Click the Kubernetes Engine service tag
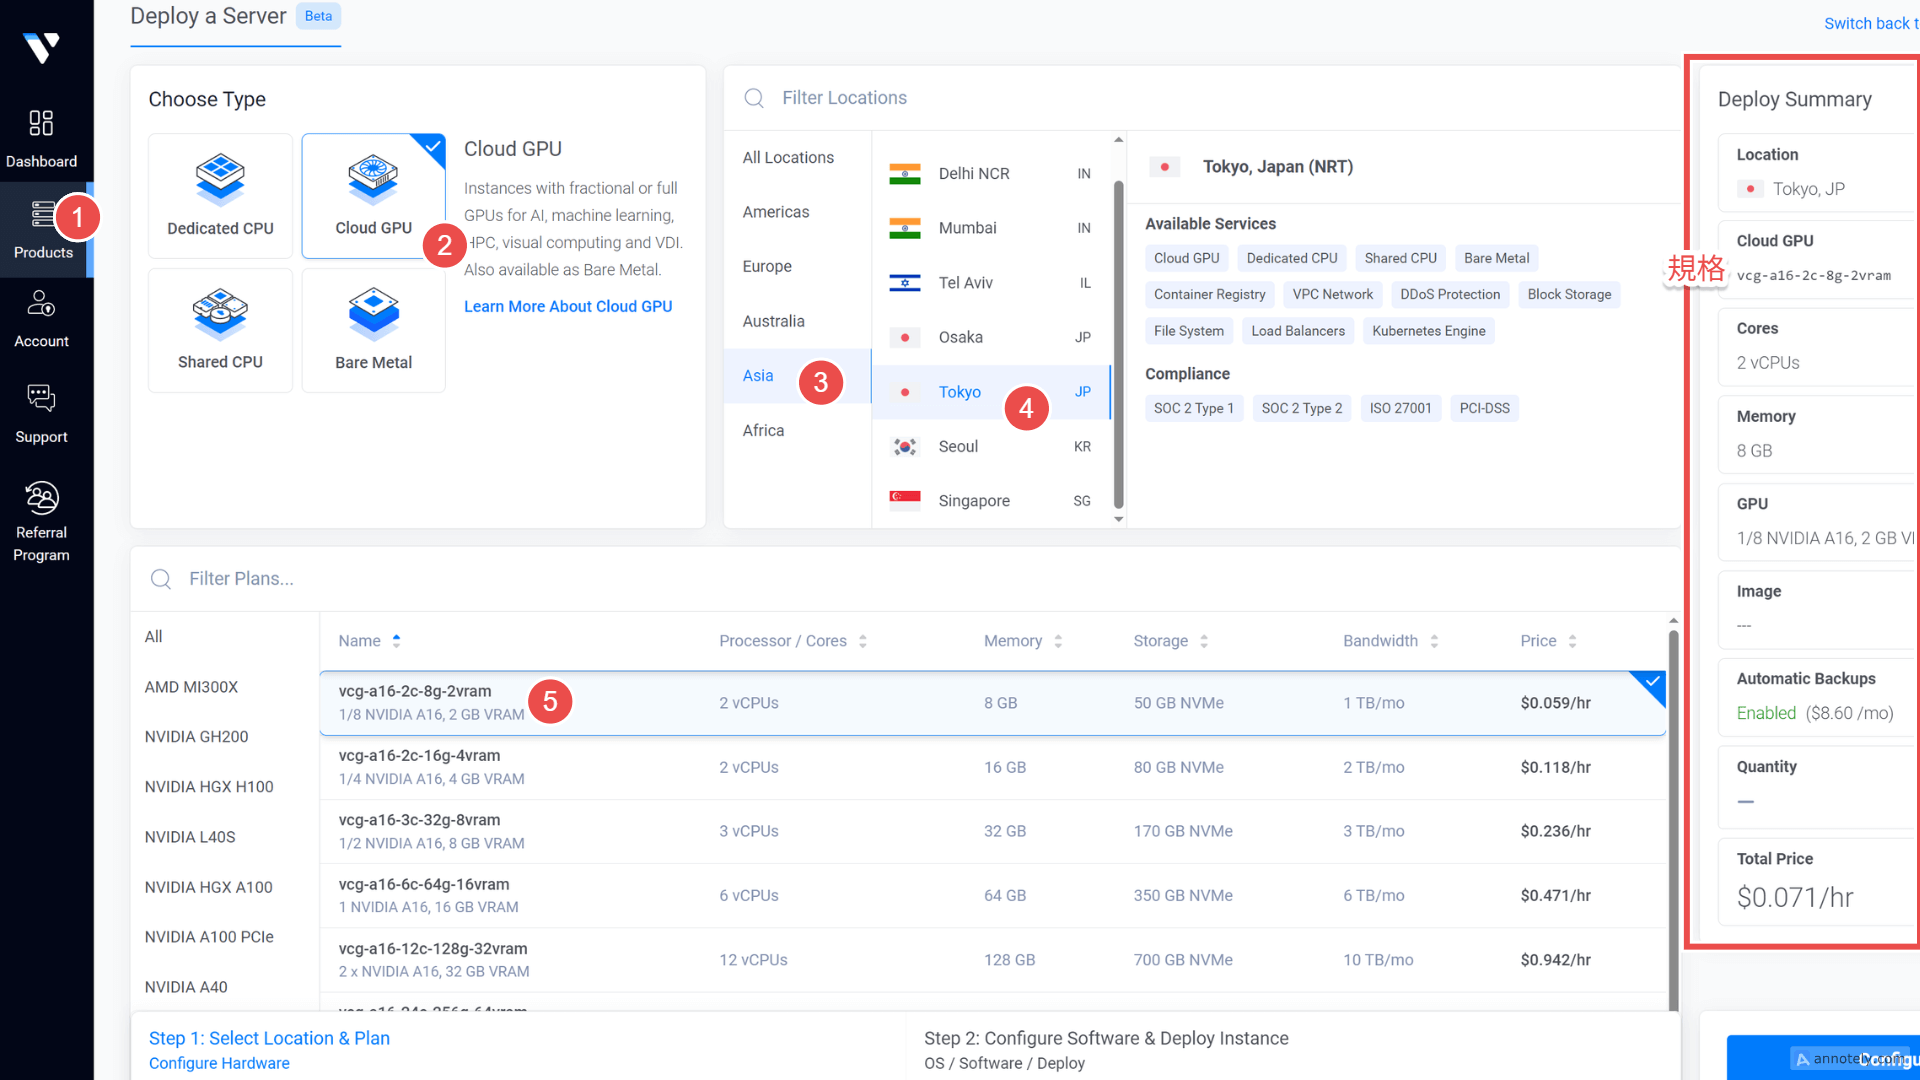Viewport: 1920px width, 1080px height. 1428,331
